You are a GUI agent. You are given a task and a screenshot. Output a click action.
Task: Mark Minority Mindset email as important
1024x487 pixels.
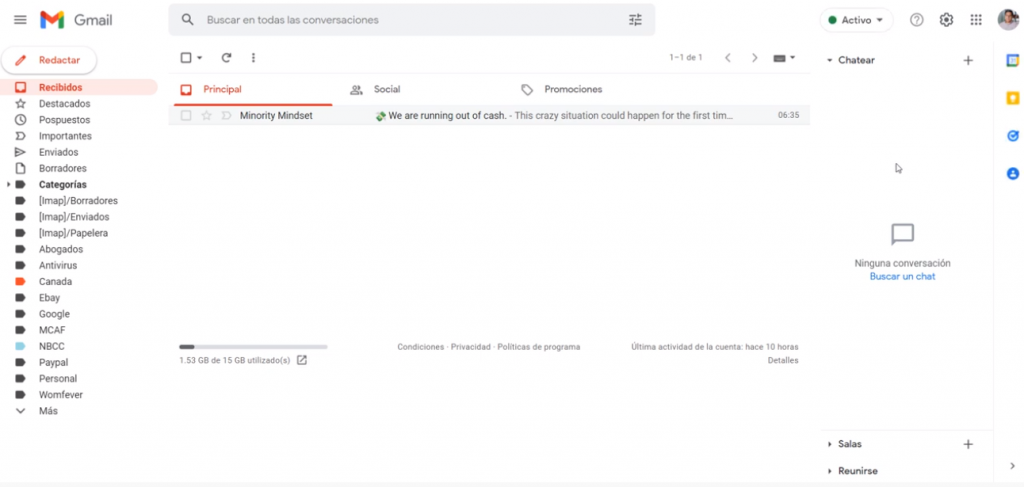[x=226, y=116]
